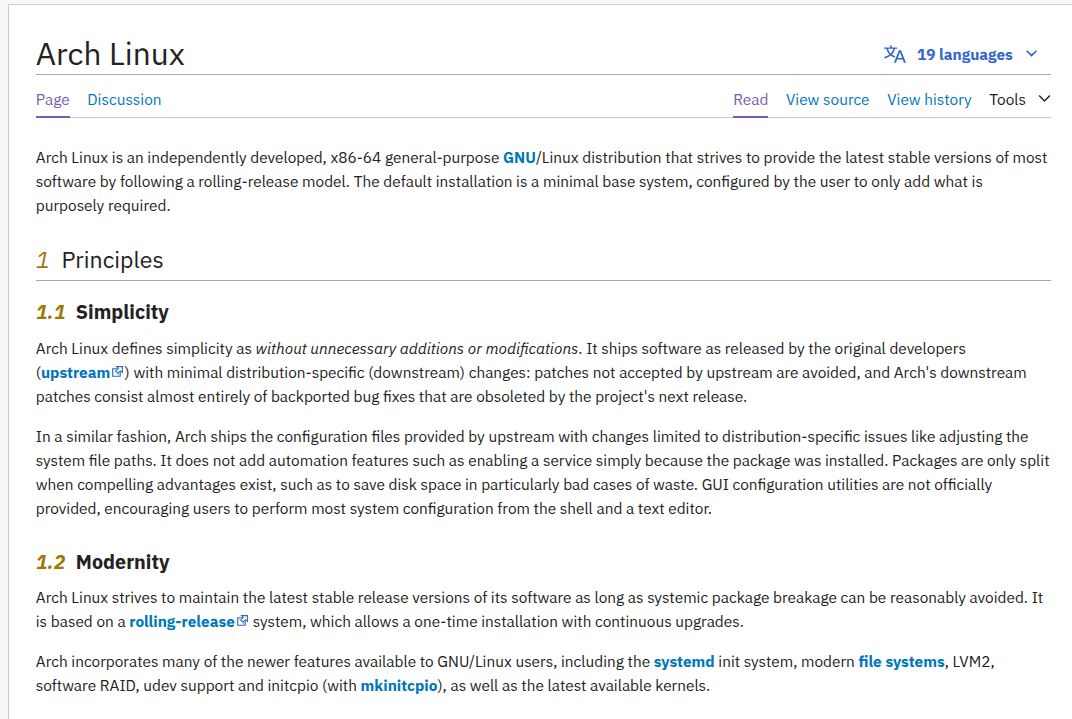Open the View source tab
The height and width of the screenshot is (719, 1072).
click(x=827, y=100)
